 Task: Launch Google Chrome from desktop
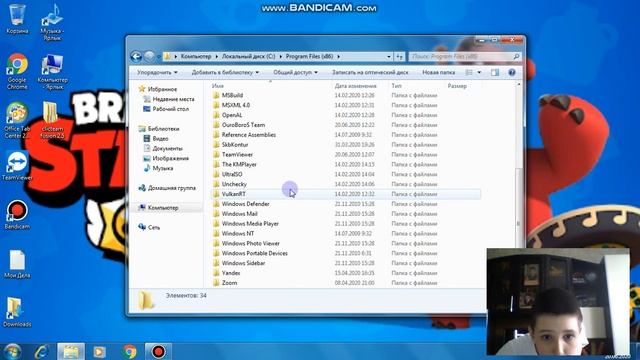tap(17, 71)
